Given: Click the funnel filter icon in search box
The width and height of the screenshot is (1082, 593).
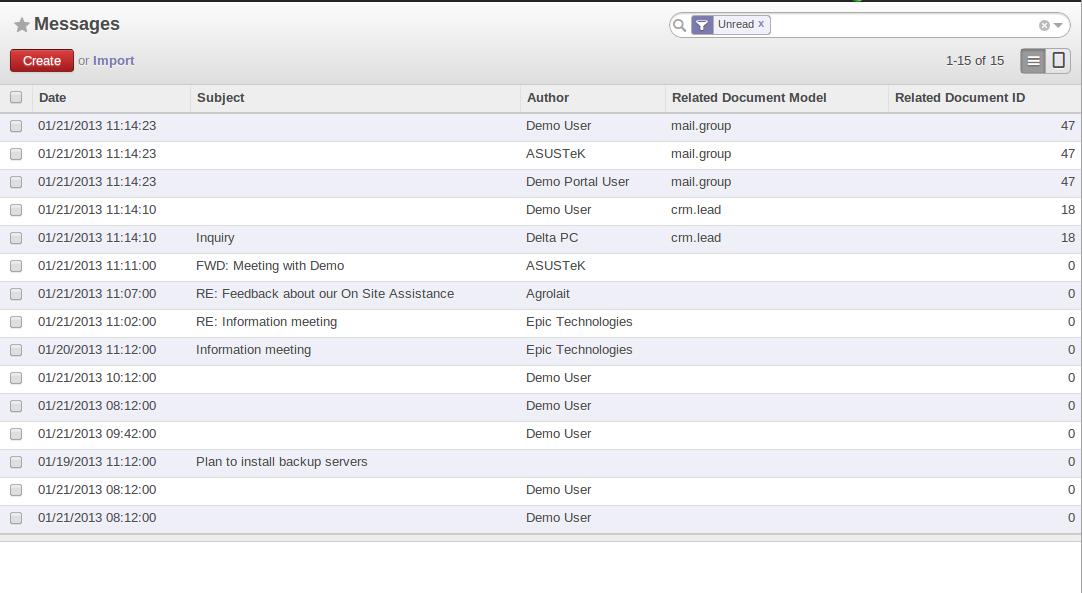Looking at the screenshot, I should coord(702,26).
